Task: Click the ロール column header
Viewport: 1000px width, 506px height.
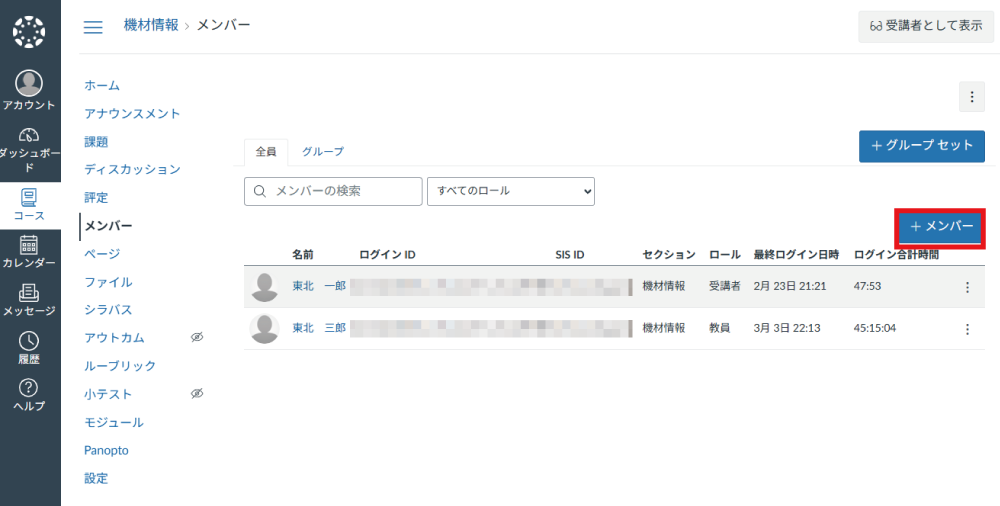Action: click(724, 255)
